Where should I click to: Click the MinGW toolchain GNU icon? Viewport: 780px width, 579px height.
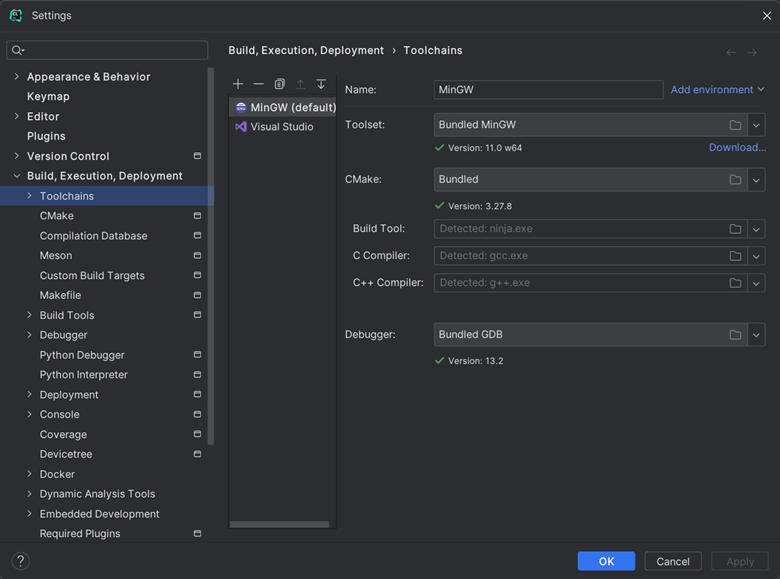click(x=241, y=107)
